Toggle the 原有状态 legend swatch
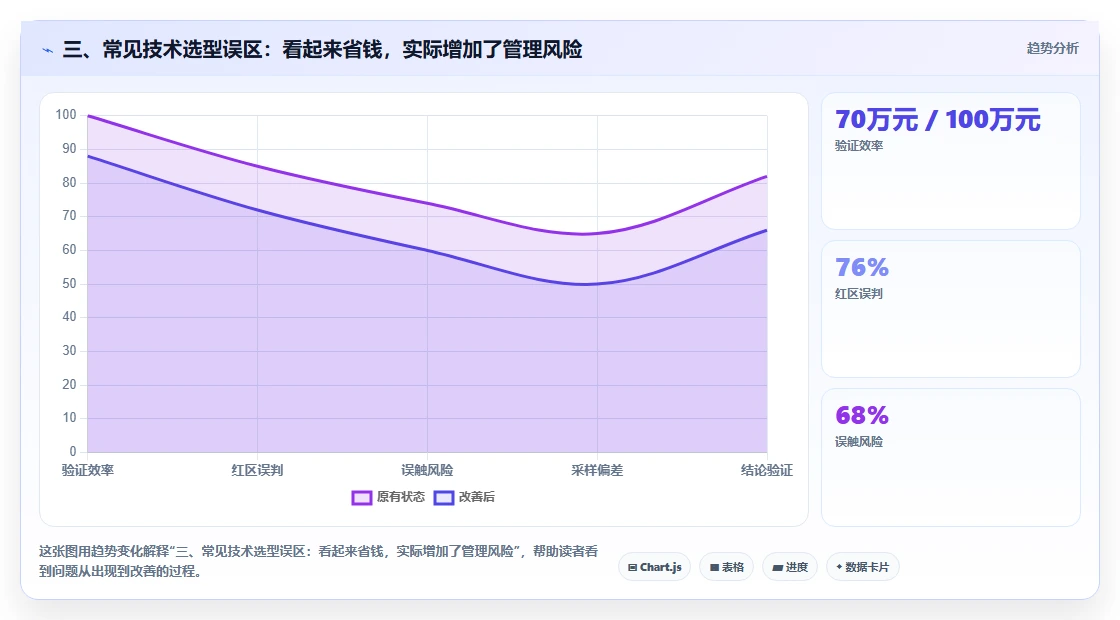 (x=361, y=497)
